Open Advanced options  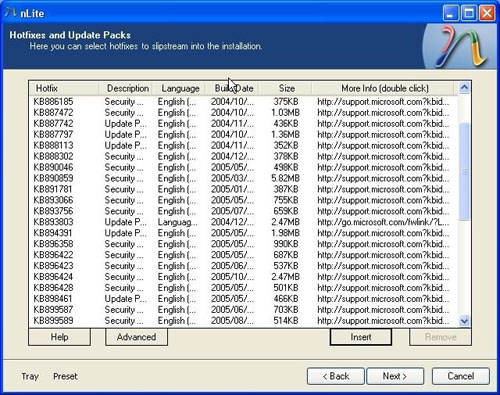coord(136,337)
